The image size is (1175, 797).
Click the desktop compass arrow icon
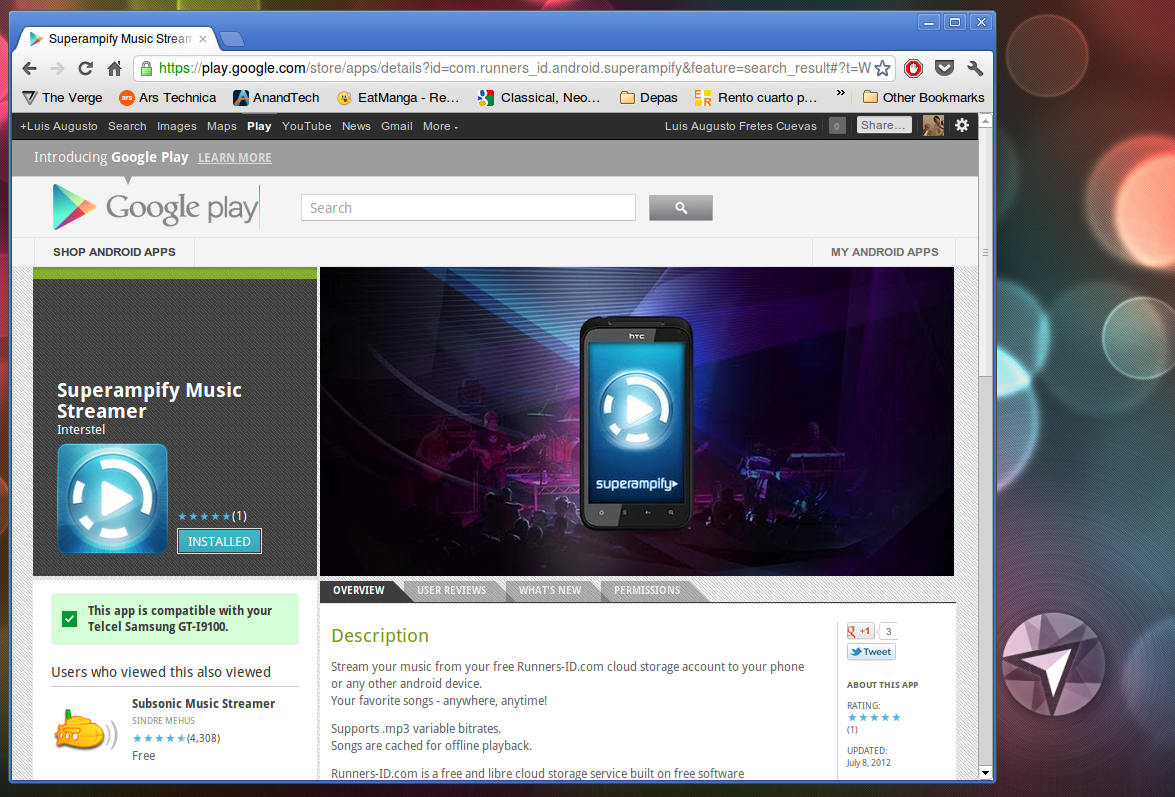[1053, 664]
